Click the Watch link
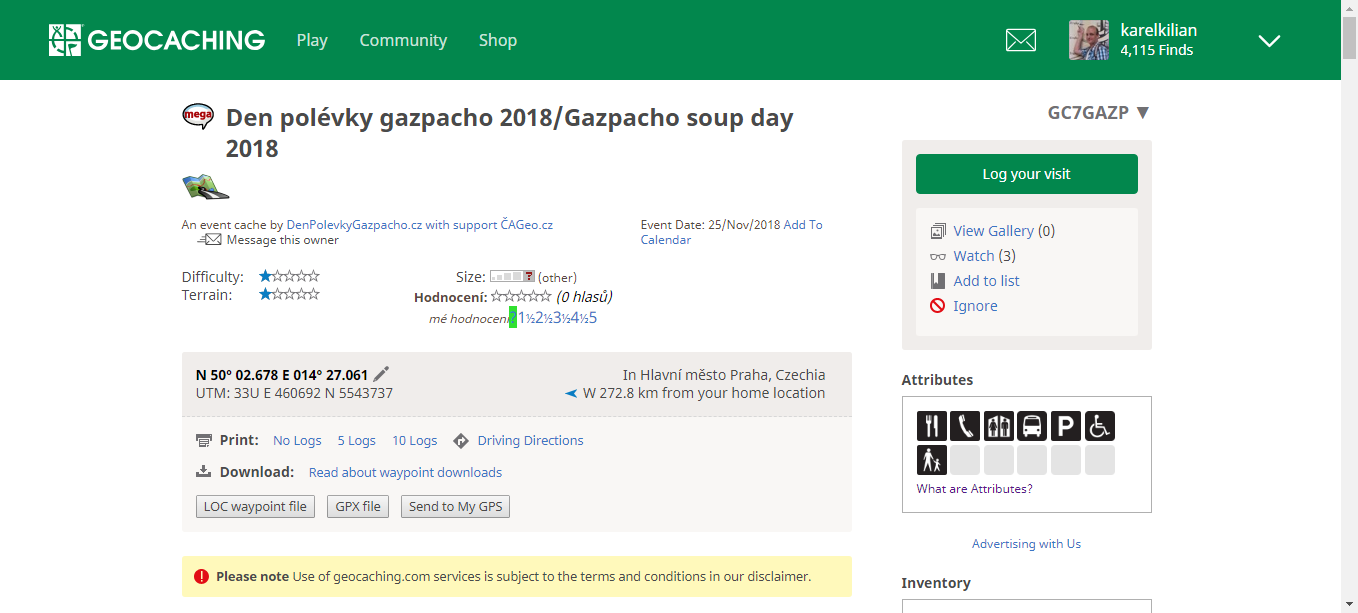The image size is (1358, 613). [x=974, y=256]
